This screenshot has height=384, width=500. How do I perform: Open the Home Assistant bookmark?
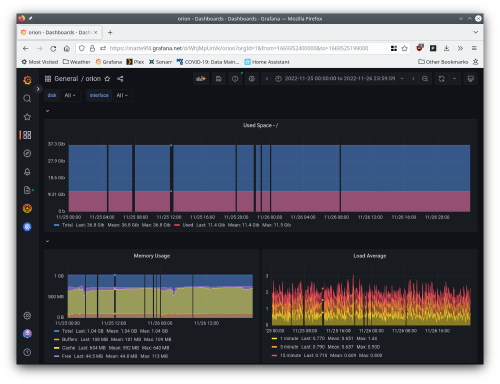click(x=267, y=62)
